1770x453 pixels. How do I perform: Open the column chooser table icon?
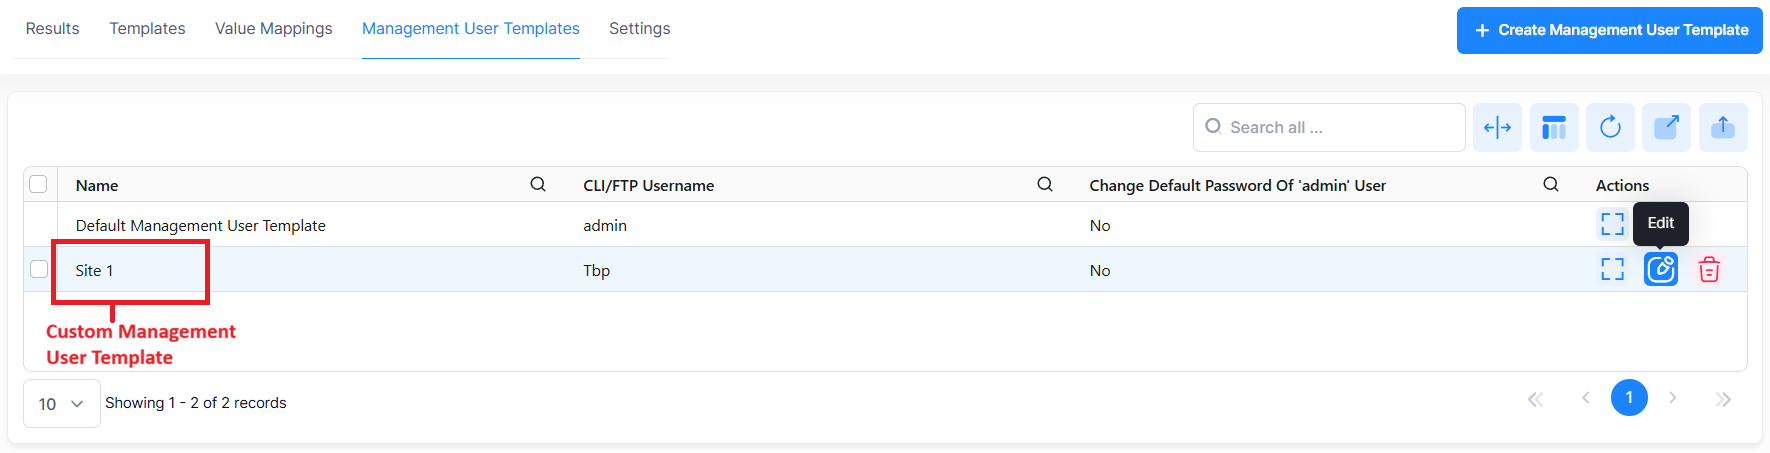(1554, 128)
